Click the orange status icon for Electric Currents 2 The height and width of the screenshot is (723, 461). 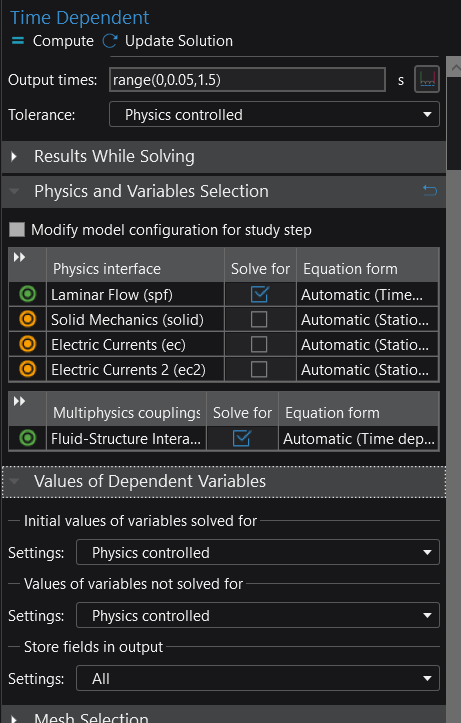(x=28, y=369)
